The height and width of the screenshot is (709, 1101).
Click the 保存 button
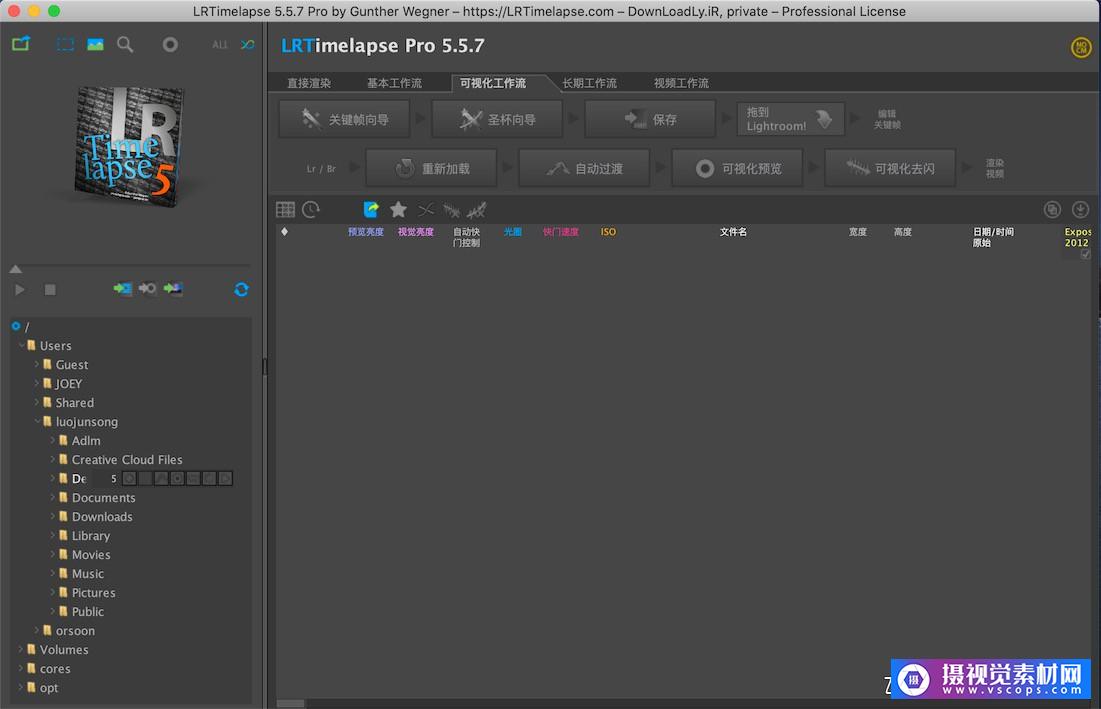coord(650,119)
